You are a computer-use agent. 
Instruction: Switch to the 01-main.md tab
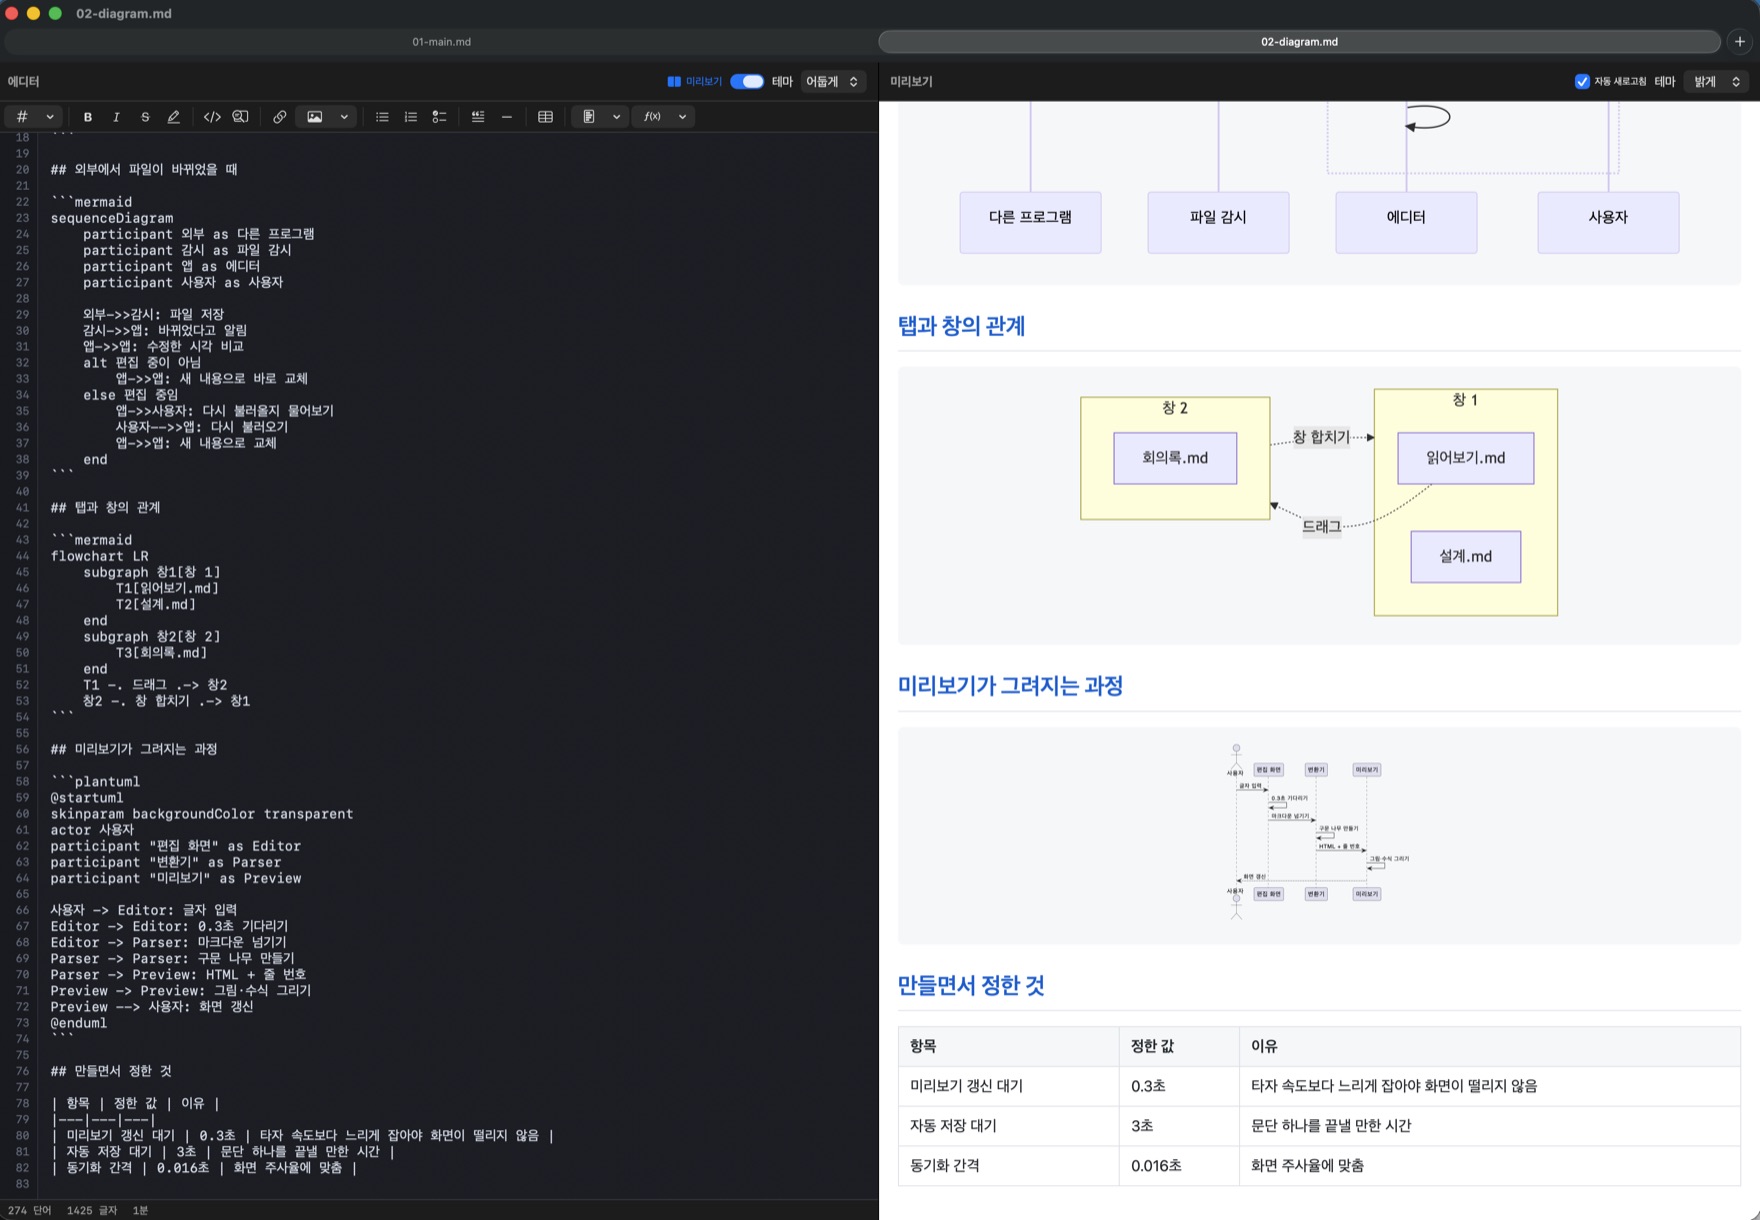click(x=441, y=42)
